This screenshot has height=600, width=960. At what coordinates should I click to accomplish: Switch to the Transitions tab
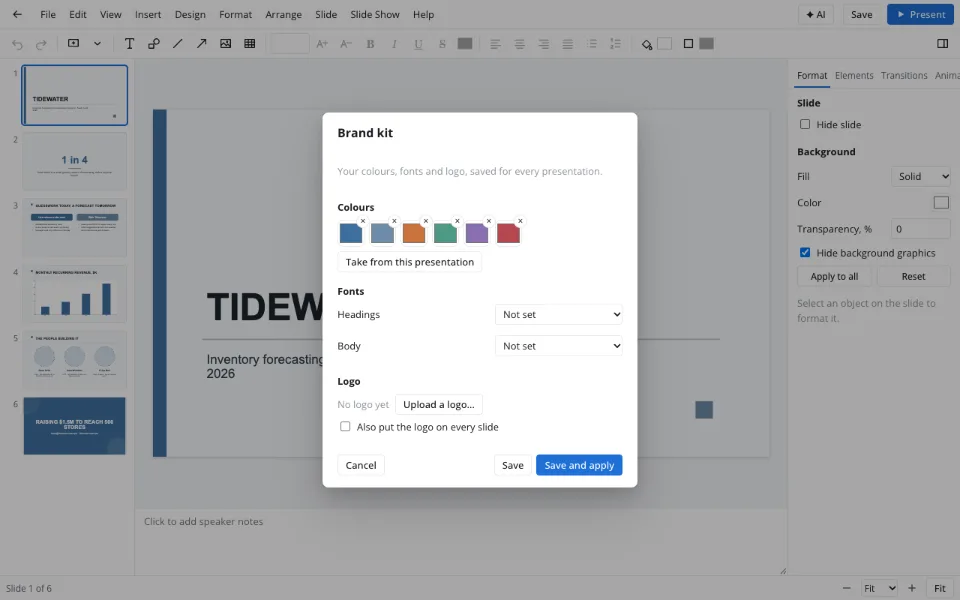pyautogui.click(x=904, y=75)
